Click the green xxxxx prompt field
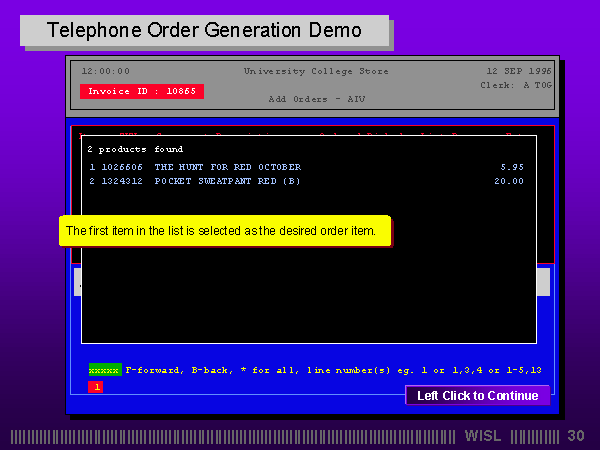Viewport: 600px width, 450px height. pyautogui.click(x=104, y=369)
